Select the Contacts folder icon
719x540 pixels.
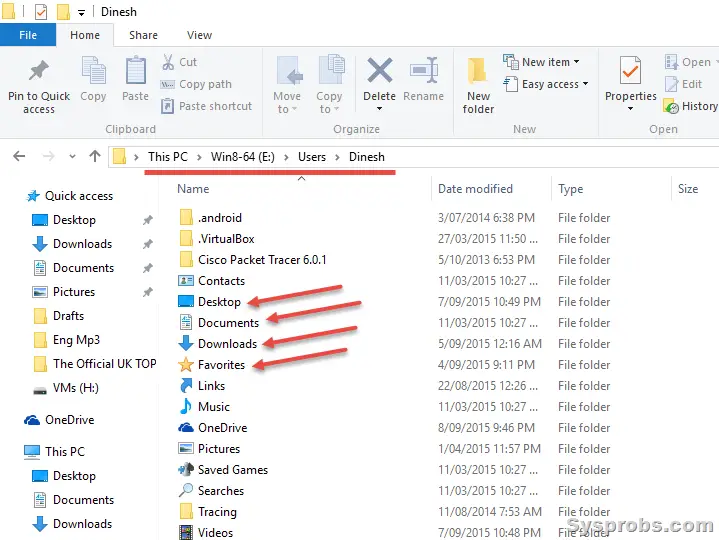coord(186,281)
